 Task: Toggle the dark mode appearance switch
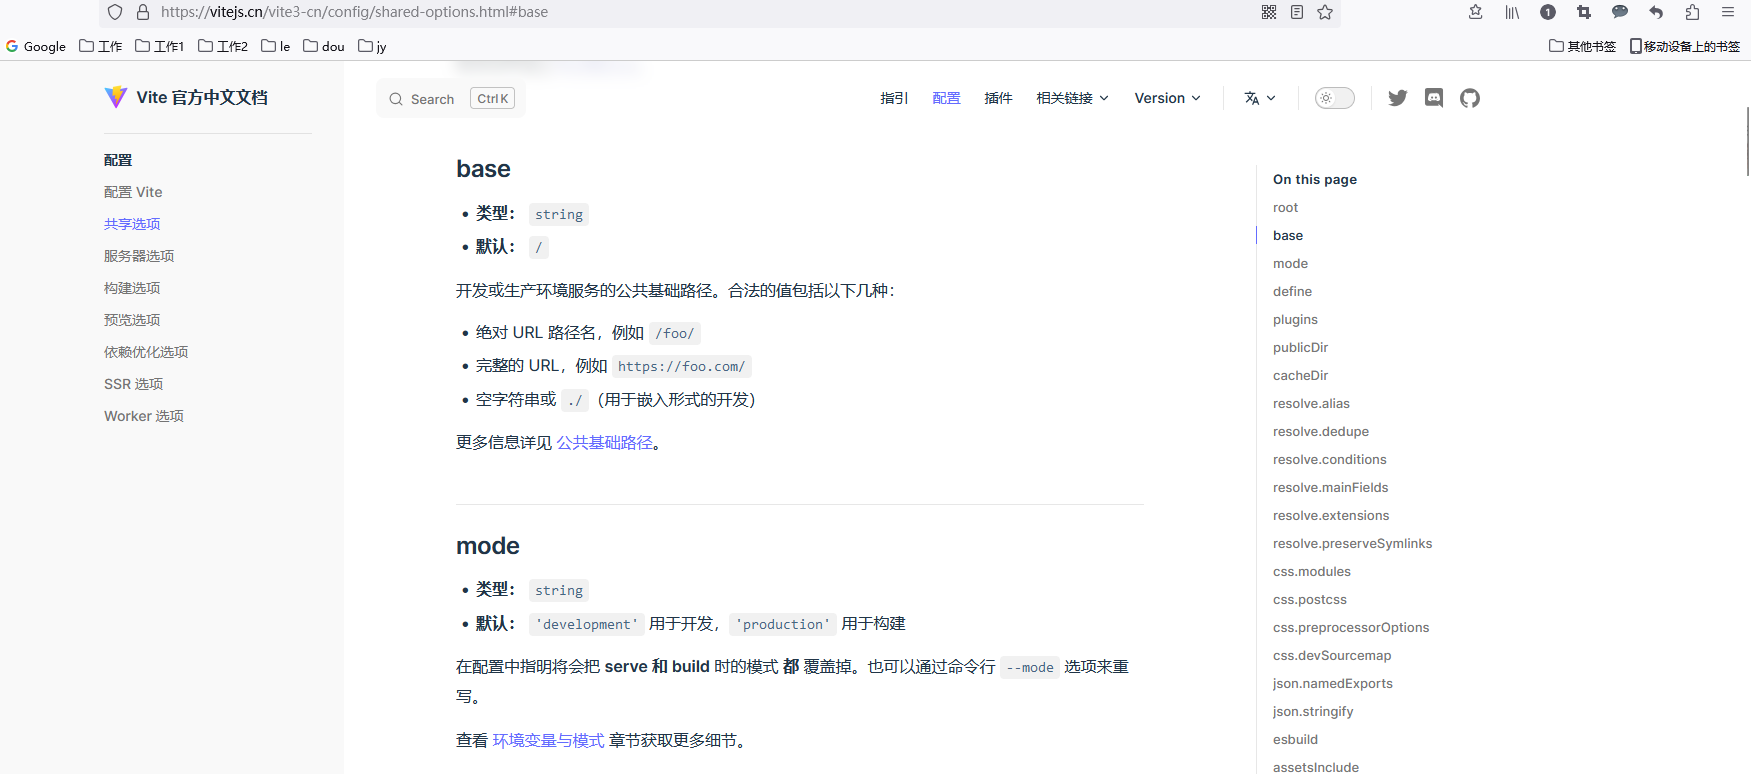click(1334, 98)
